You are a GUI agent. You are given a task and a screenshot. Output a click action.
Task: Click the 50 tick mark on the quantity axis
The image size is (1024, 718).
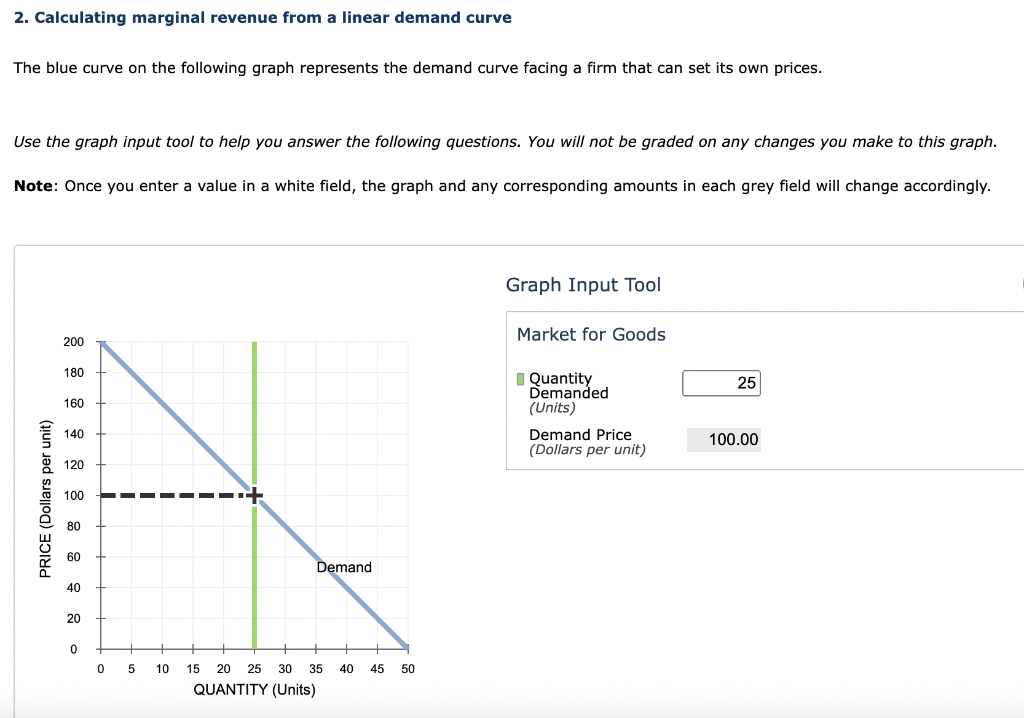click(x=407, y=668)
